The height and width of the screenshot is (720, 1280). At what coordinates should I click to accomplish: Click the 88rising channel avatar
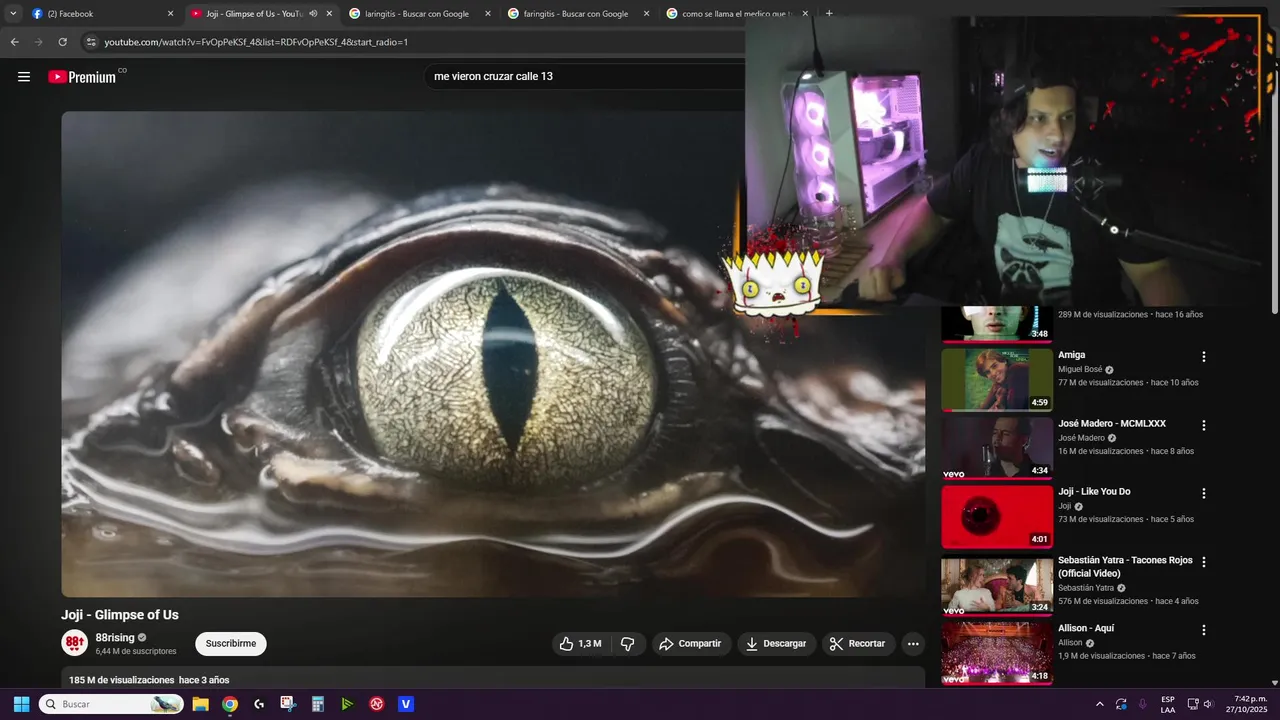(75, 643)
